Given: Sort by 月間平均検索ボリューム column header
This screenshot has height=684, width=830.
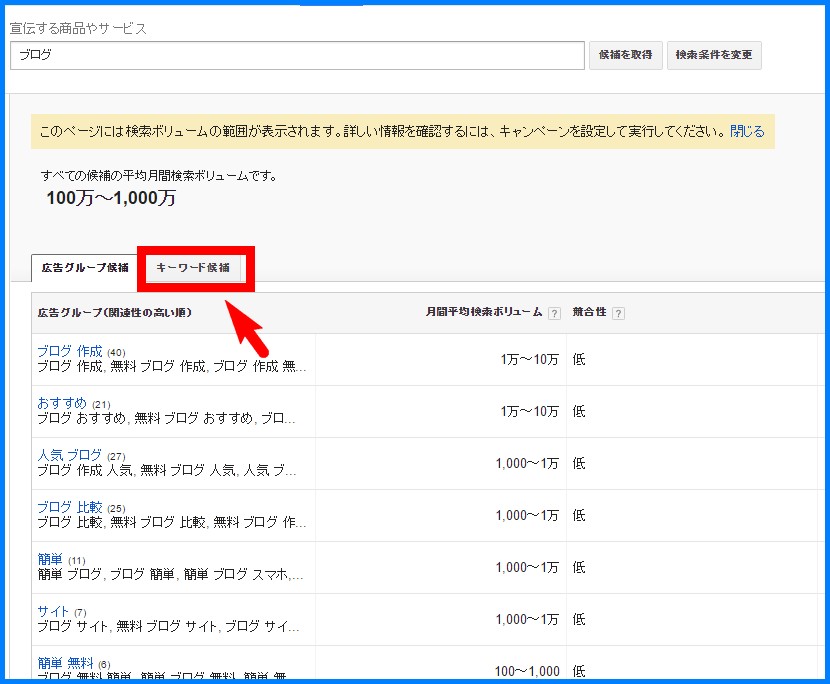Looking at the screenshot, I should 484,313.
